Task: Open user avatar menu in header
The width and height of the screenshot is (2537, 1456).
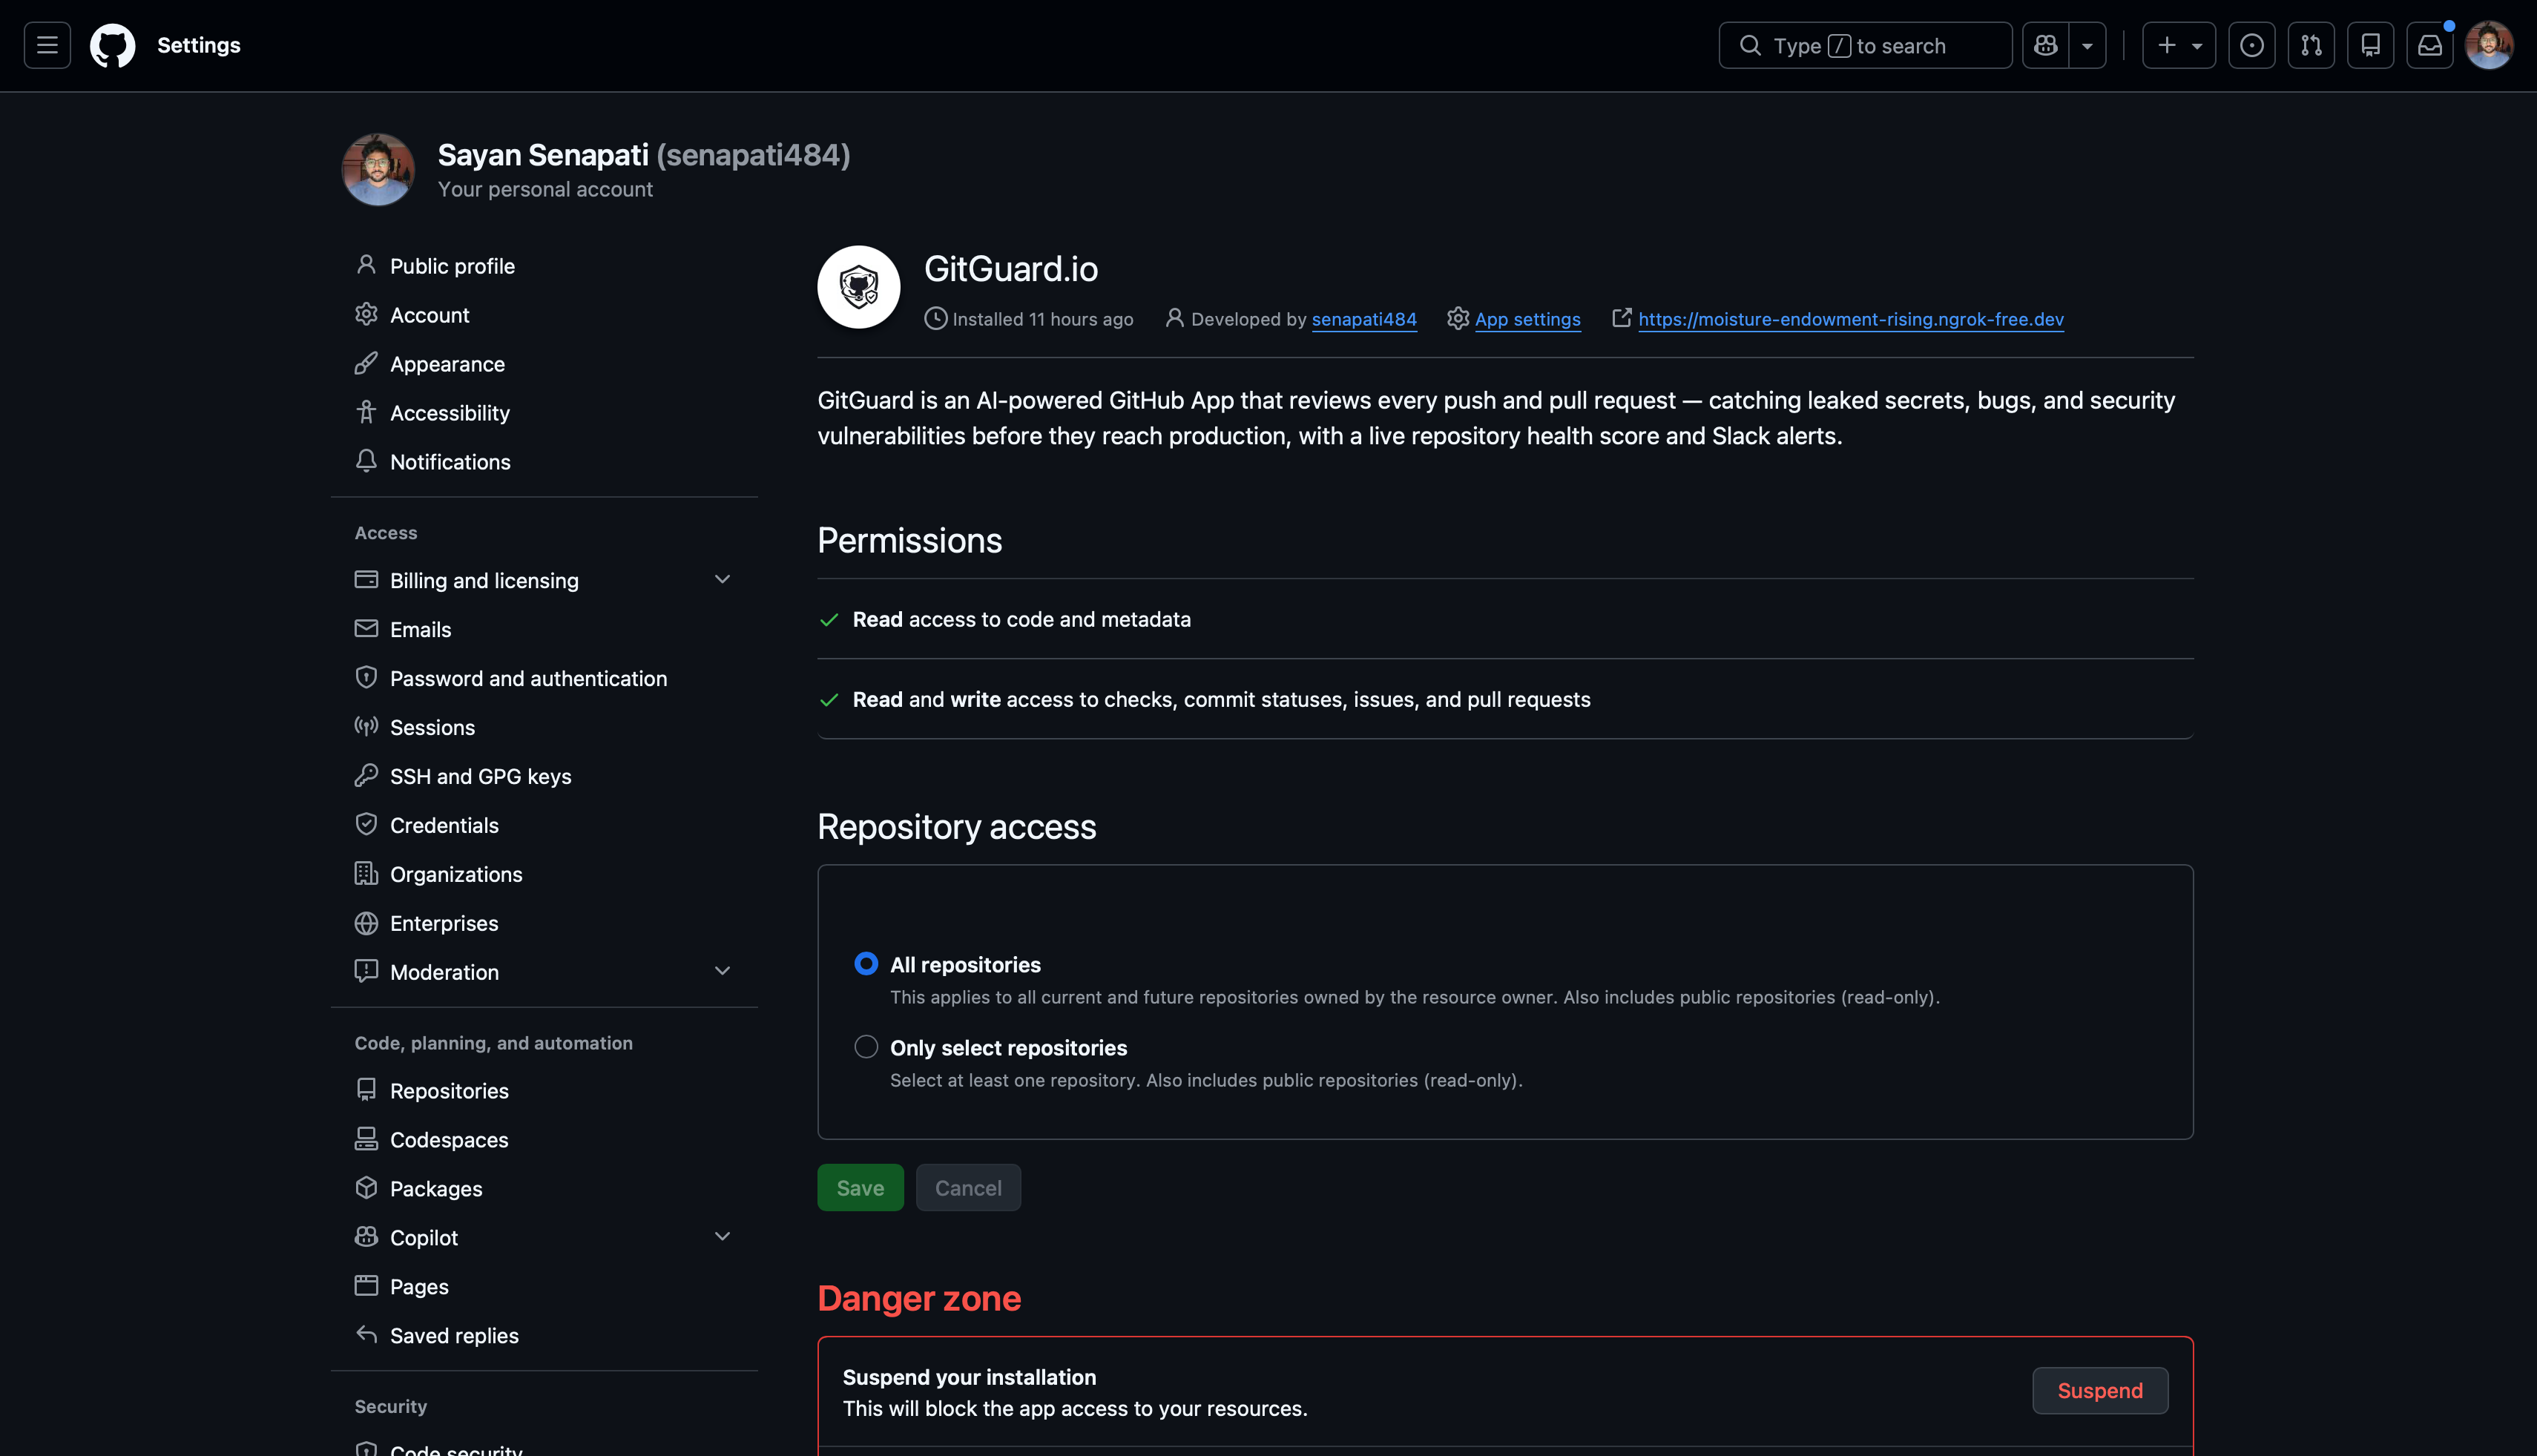Action: coord(2490,45)
